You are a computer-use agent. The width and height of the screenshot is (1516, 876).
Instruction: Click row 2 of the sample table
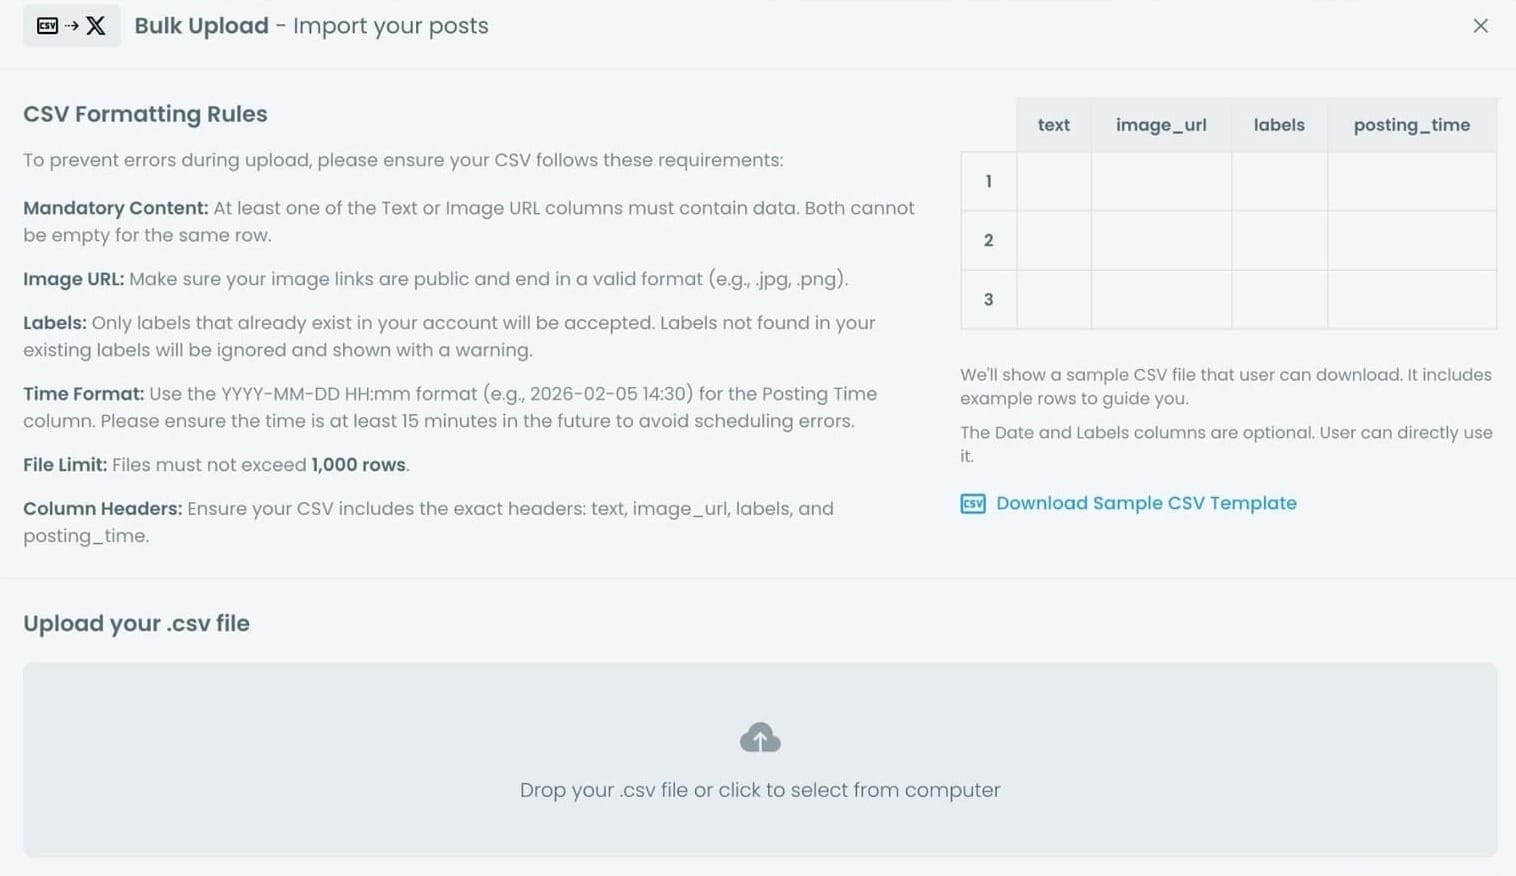988,240
